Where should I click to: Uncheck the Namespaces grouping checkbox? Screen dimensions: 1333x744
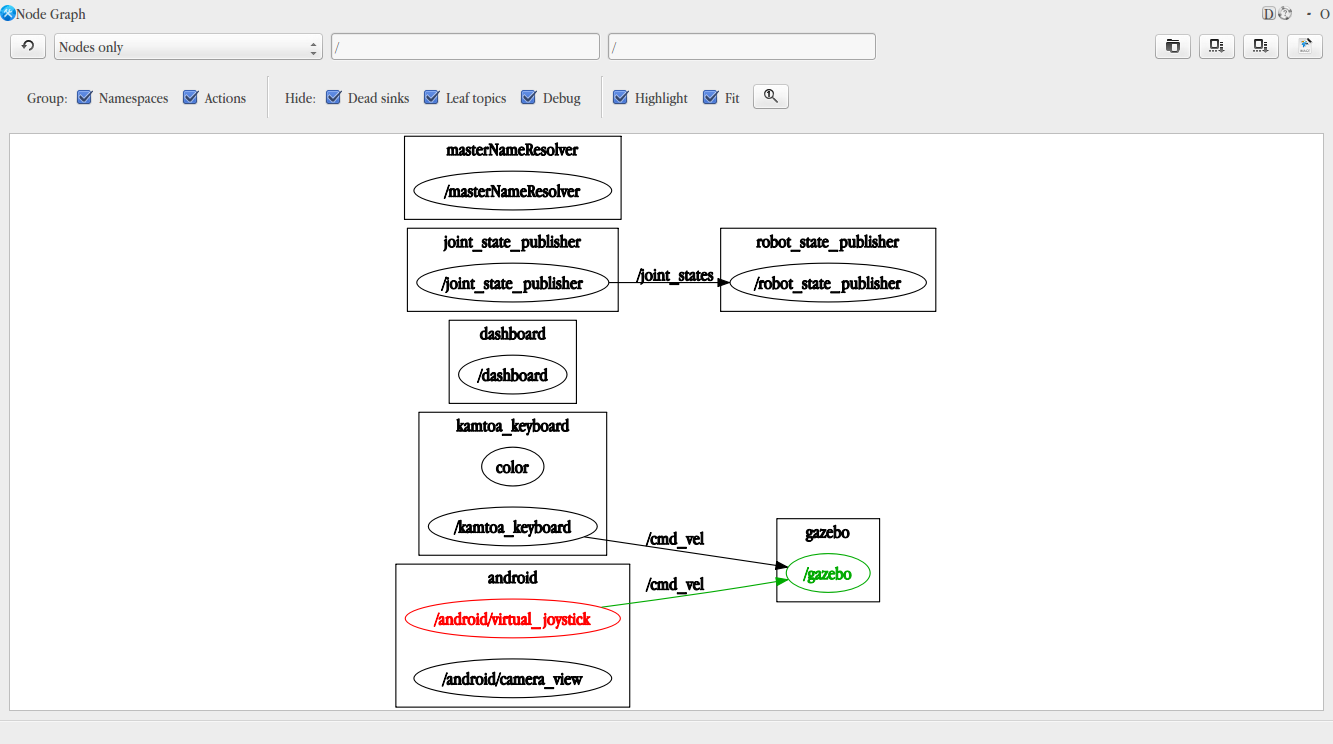coord(85,97)
